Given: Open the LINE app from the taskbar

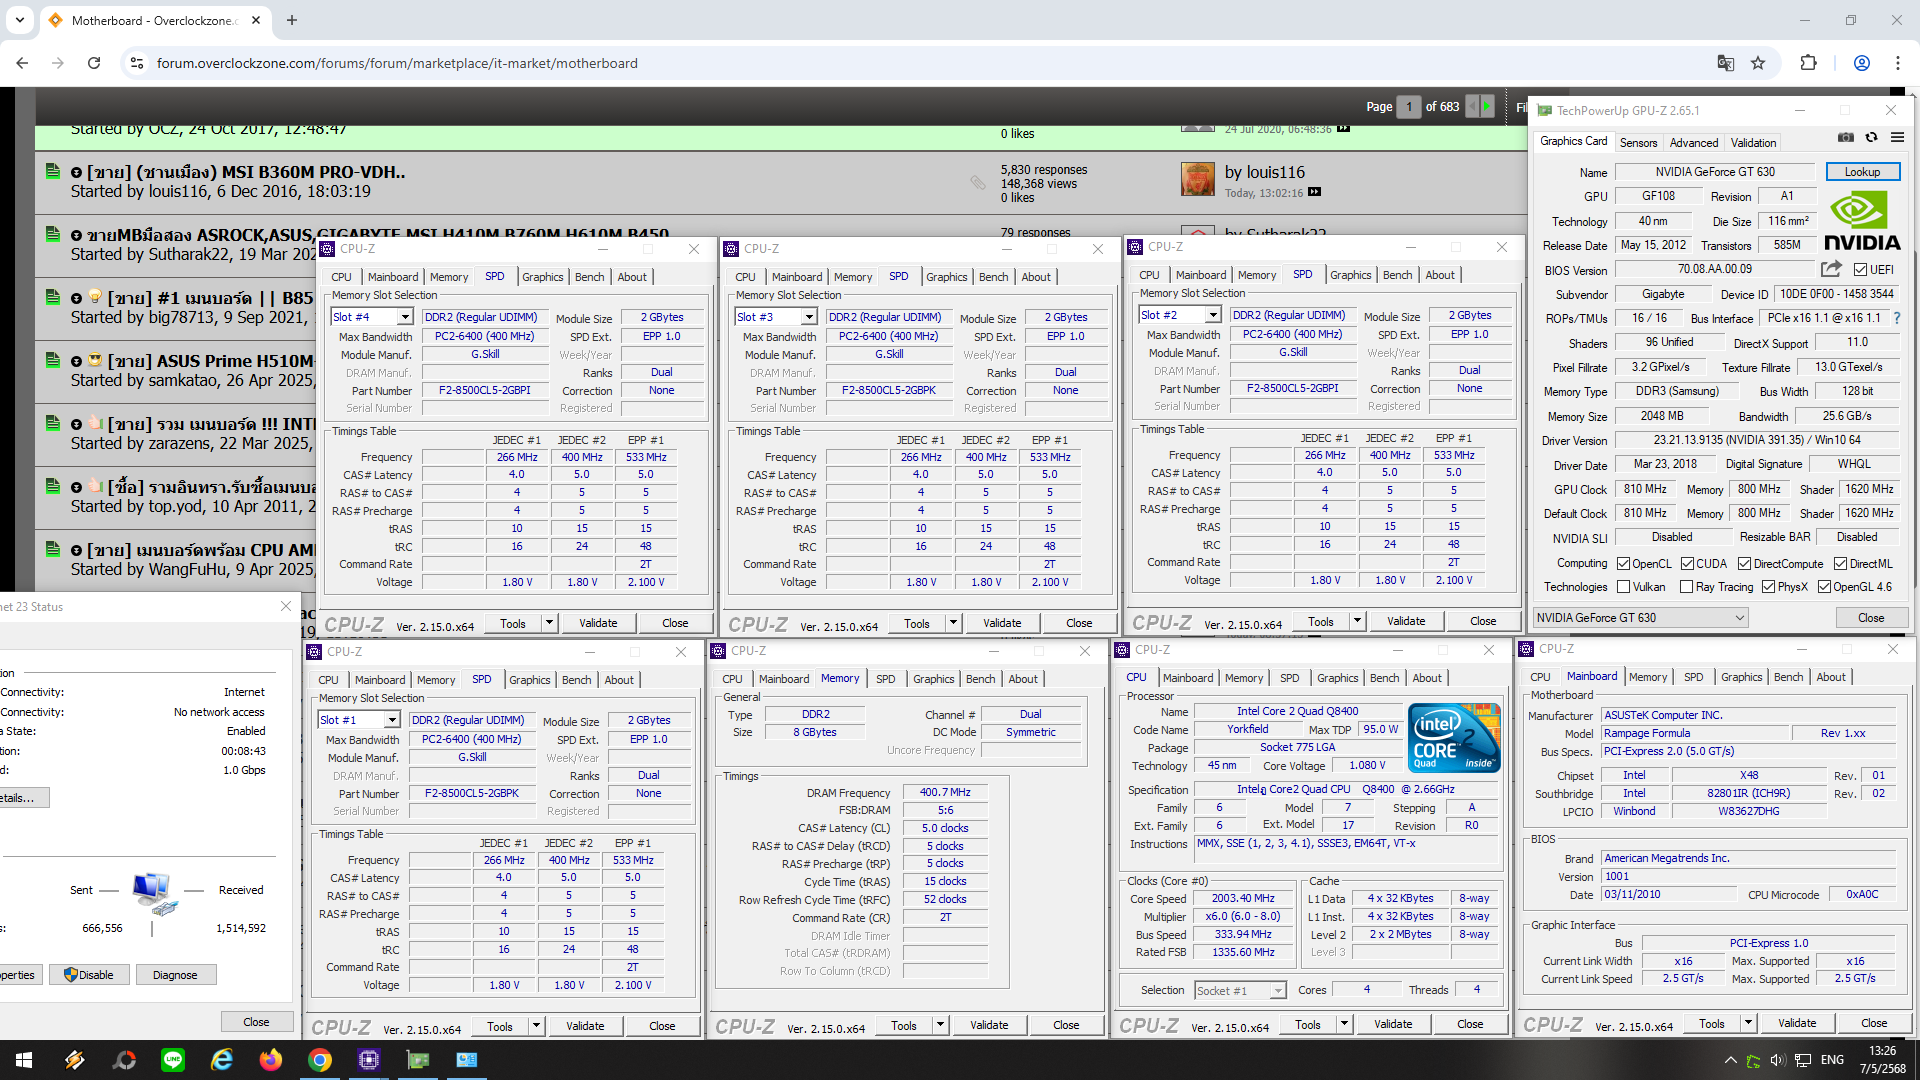Looking at the screenshot, I should (x=173, y=1060).
